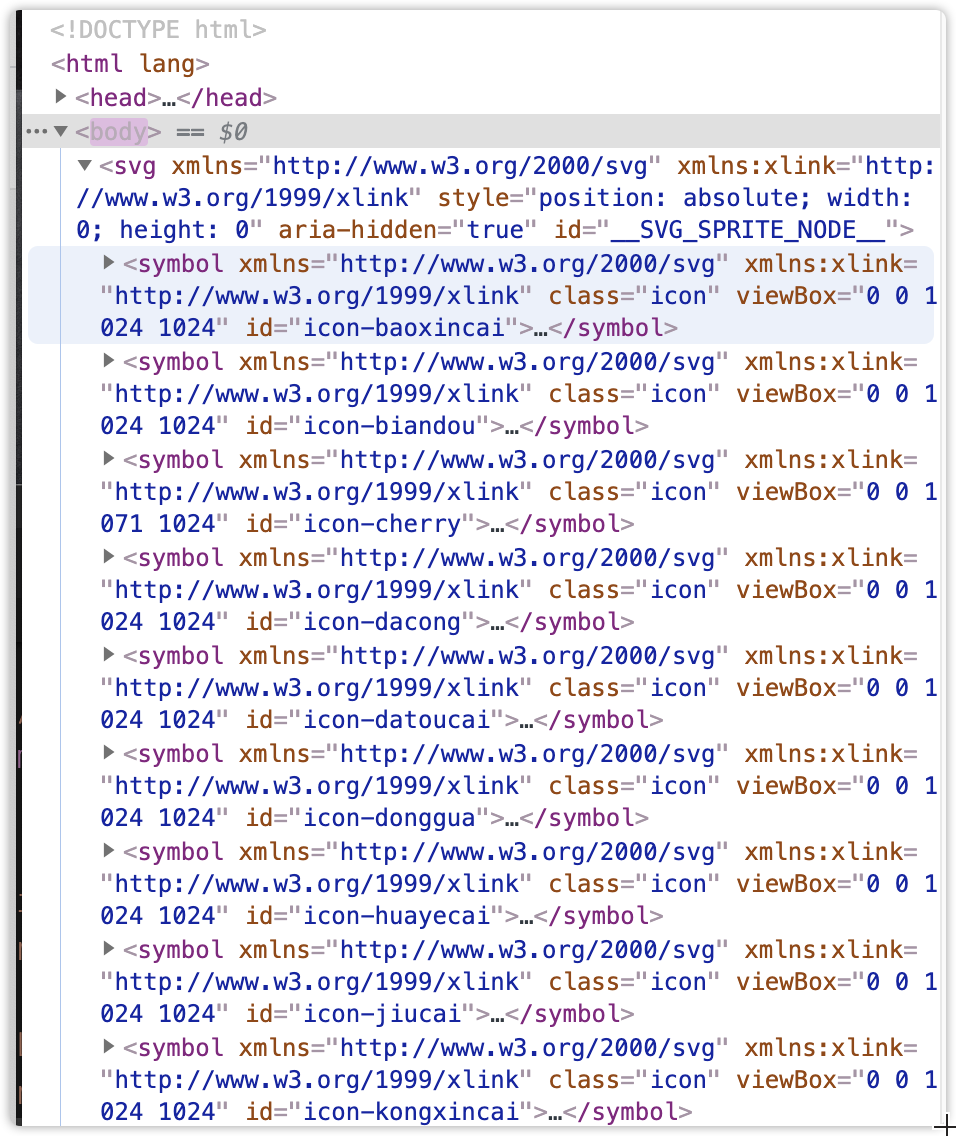Open the three-dot menu beside the body tag
This screenshot has height=1136, width=956.
tap(35, 131)
